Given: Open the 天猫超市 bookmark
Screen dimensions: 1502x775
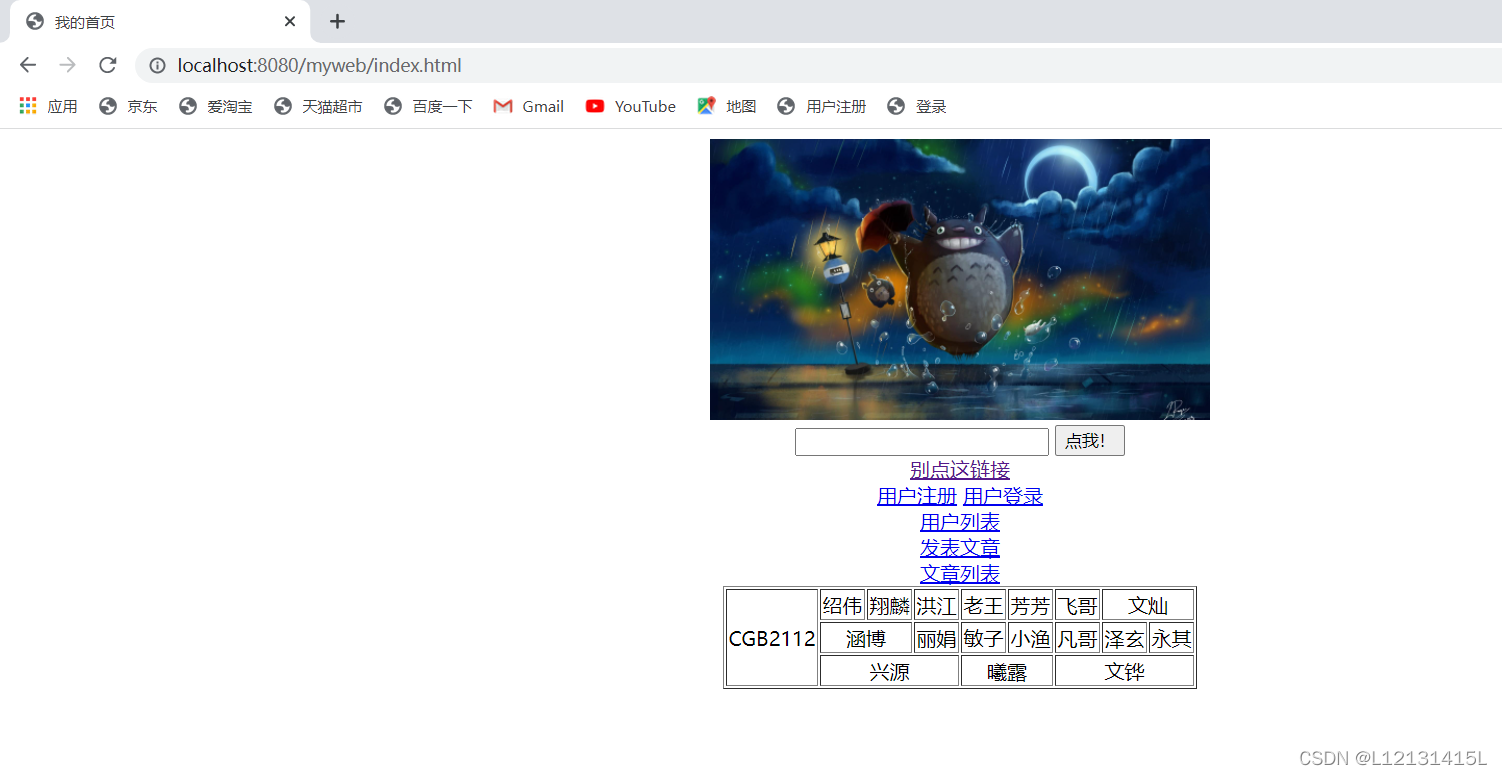Looking at the screenshot, I should [318, 106].
